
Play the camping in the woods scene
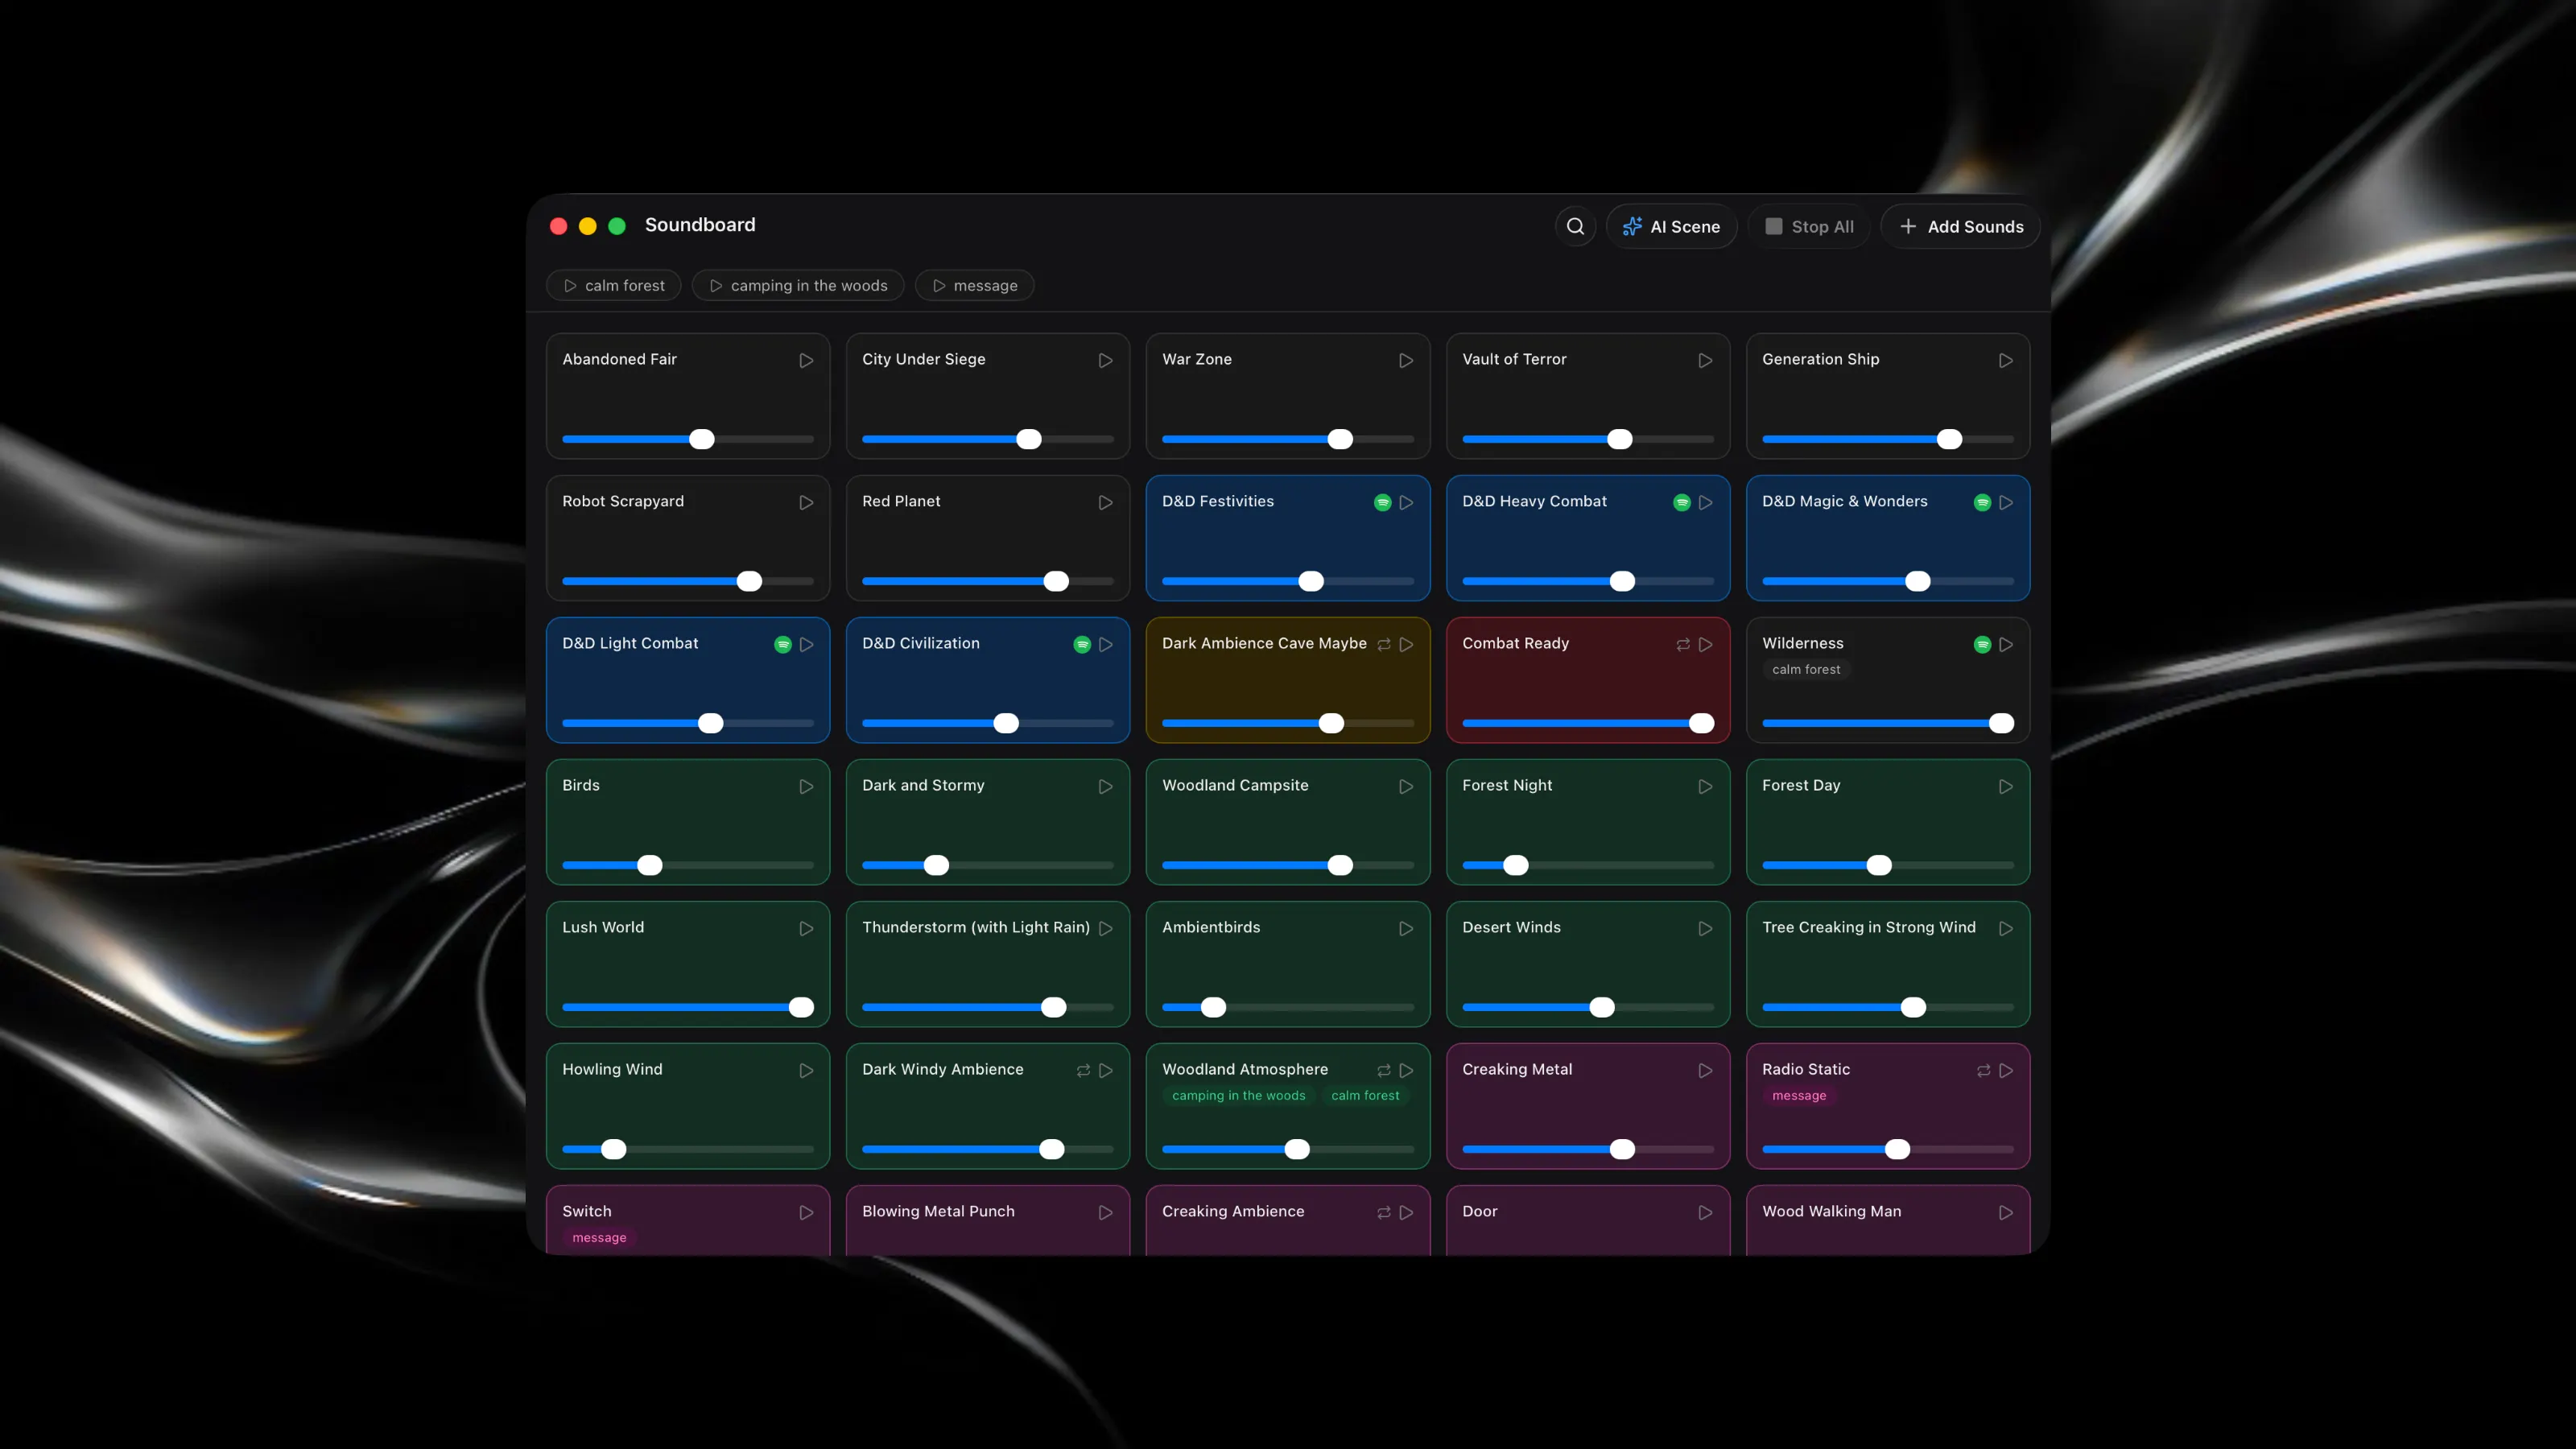point(798,285)
